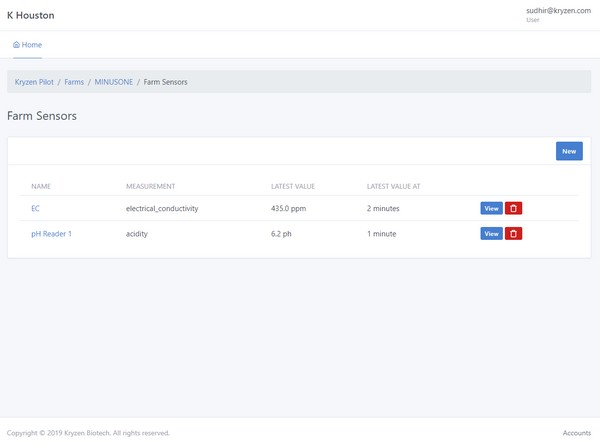This screenshot has height=446, width=600.
Task: Open the pH Reader 1 link
Action: point(51,233)
